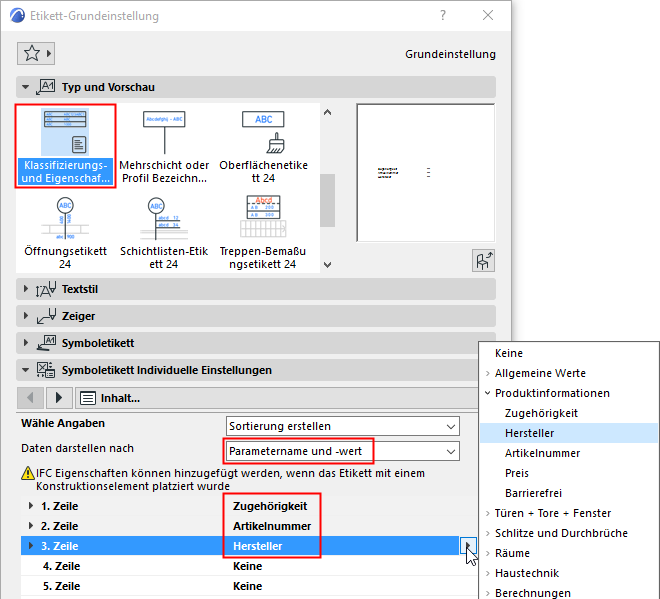Expand the 2. Zeile row
Screen dimensions: 660x599
[31, 526]
